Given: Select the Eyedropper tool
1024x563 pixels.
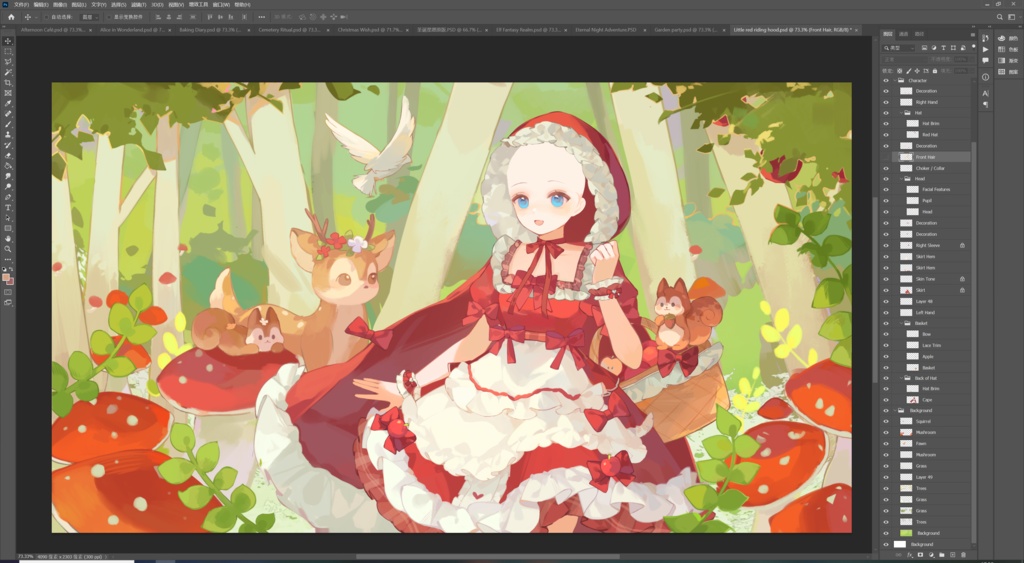Looking at the screenshot, I should click(8, 104).
